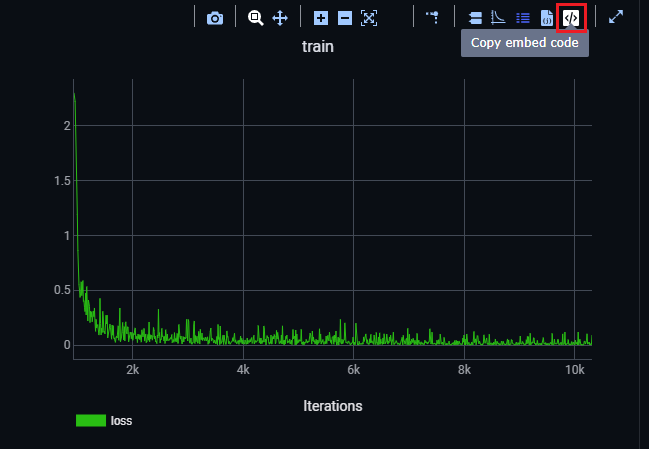Viewport: 649px width, 449px height.
Task: Select the magnifier Zoom tool
Action: coord(256,18)
